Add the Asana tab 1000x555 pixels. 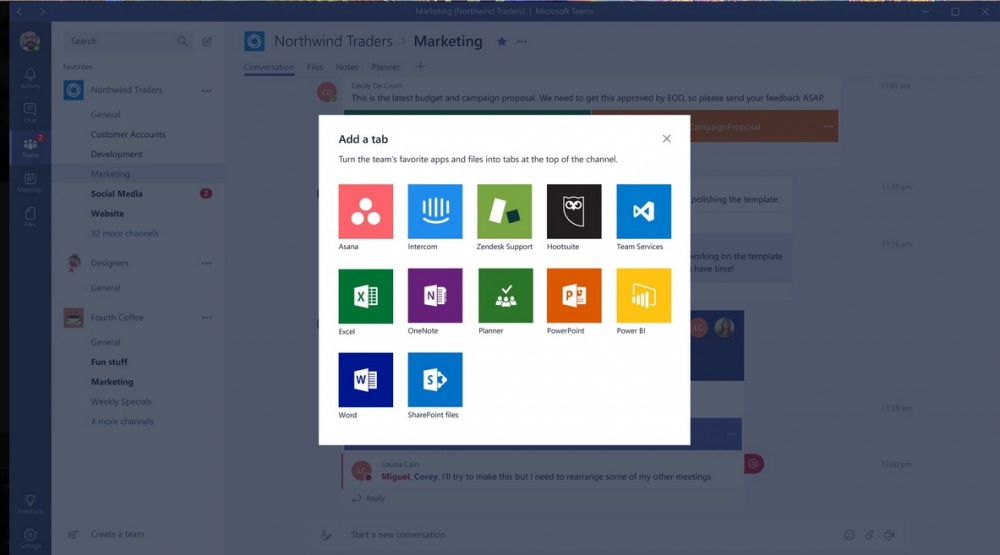365,211
